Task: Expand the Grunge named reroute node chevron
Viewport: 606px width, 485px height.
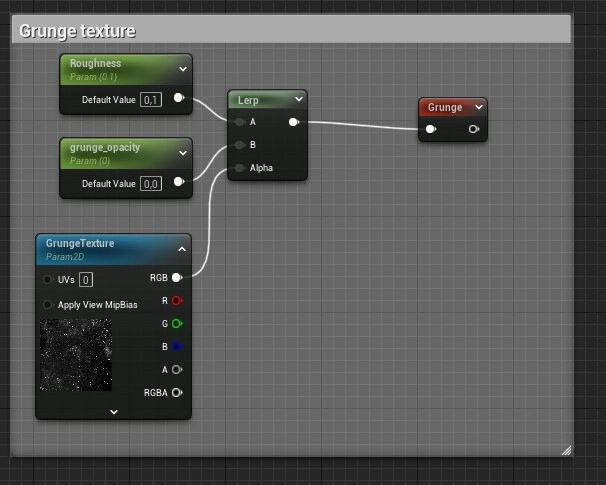Action: pos(479,107)
